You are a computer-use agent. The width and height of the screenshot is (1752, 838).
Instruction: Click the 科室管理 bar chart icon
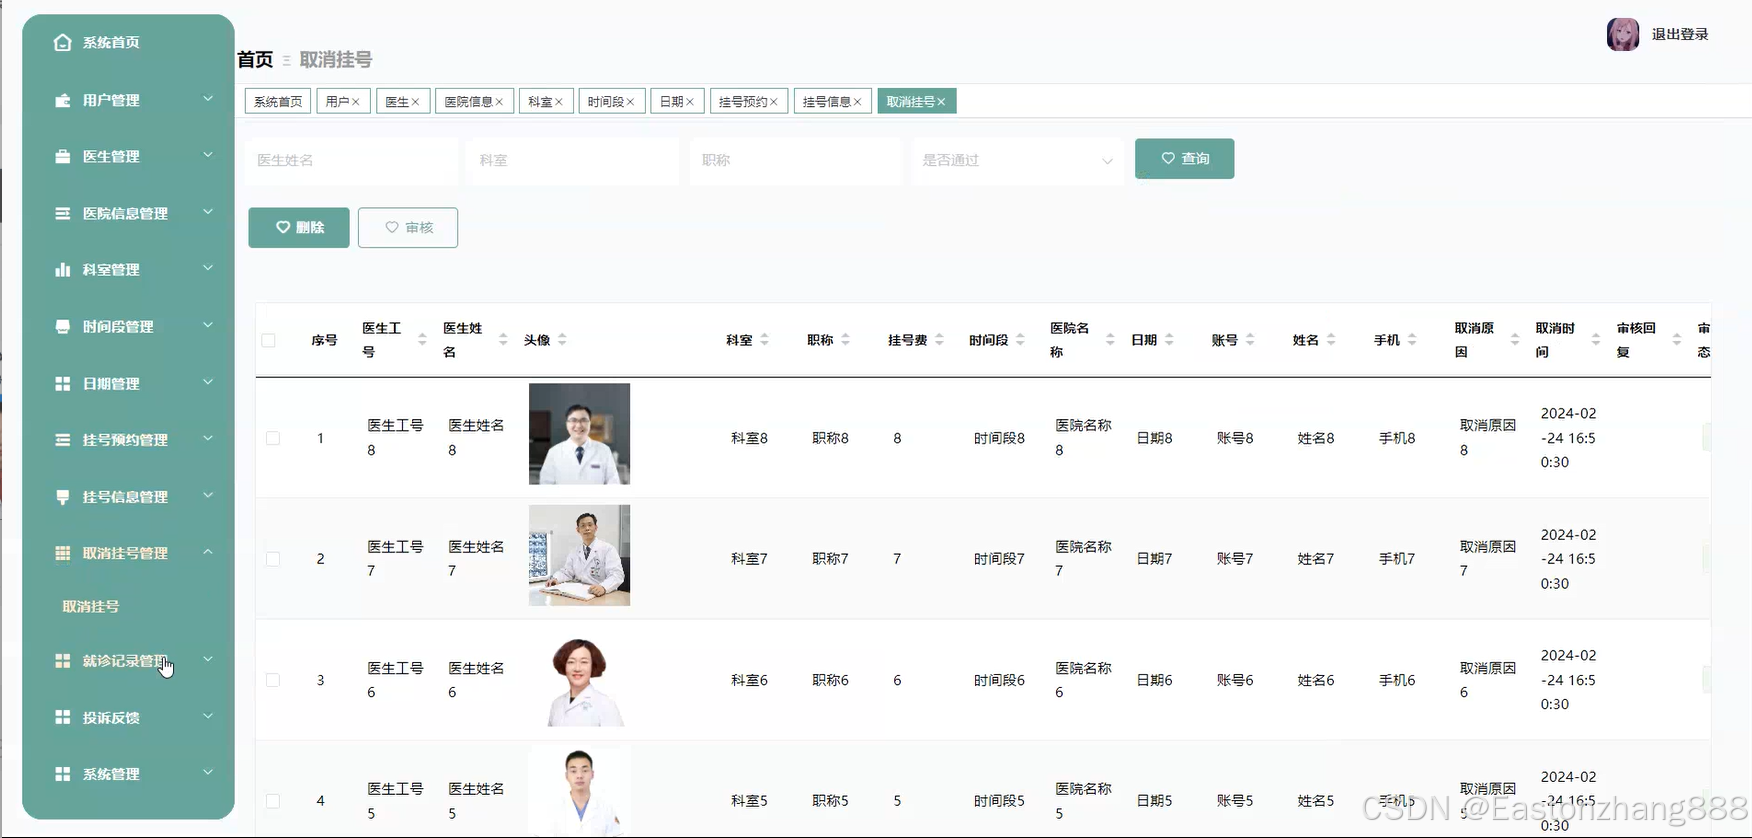pos(62,270)
